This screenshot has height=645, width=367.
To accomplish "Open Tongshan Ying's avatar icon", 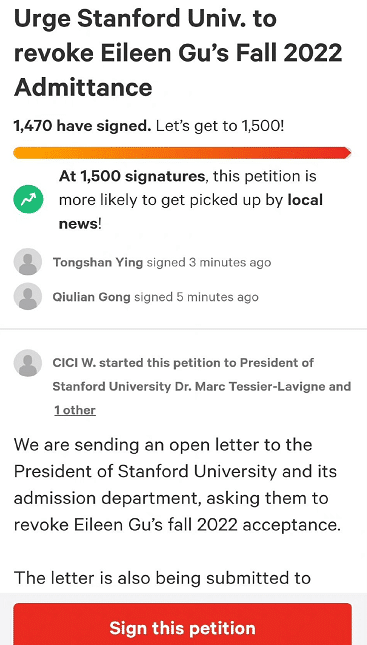I will [x=28, y=262].
